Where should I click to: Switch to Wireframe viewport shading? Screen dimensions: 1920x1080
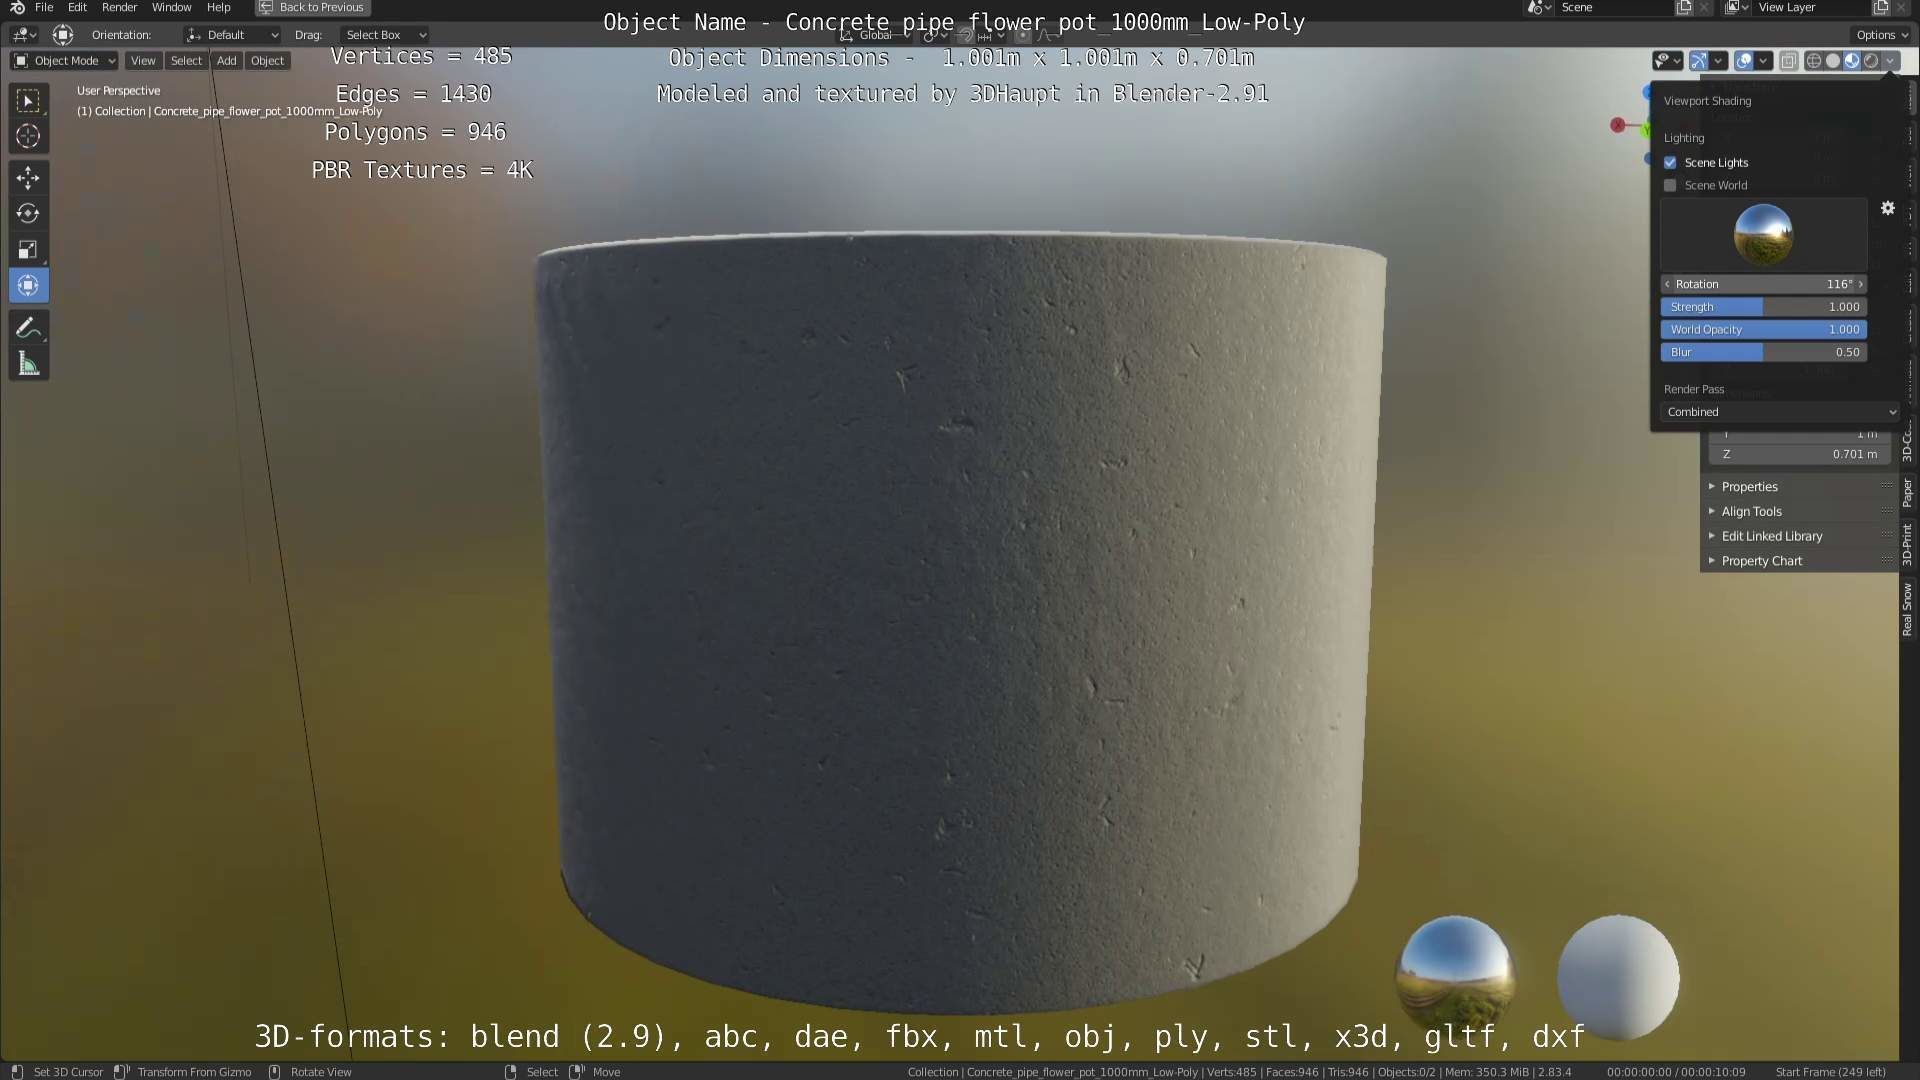click(1813, 61)
